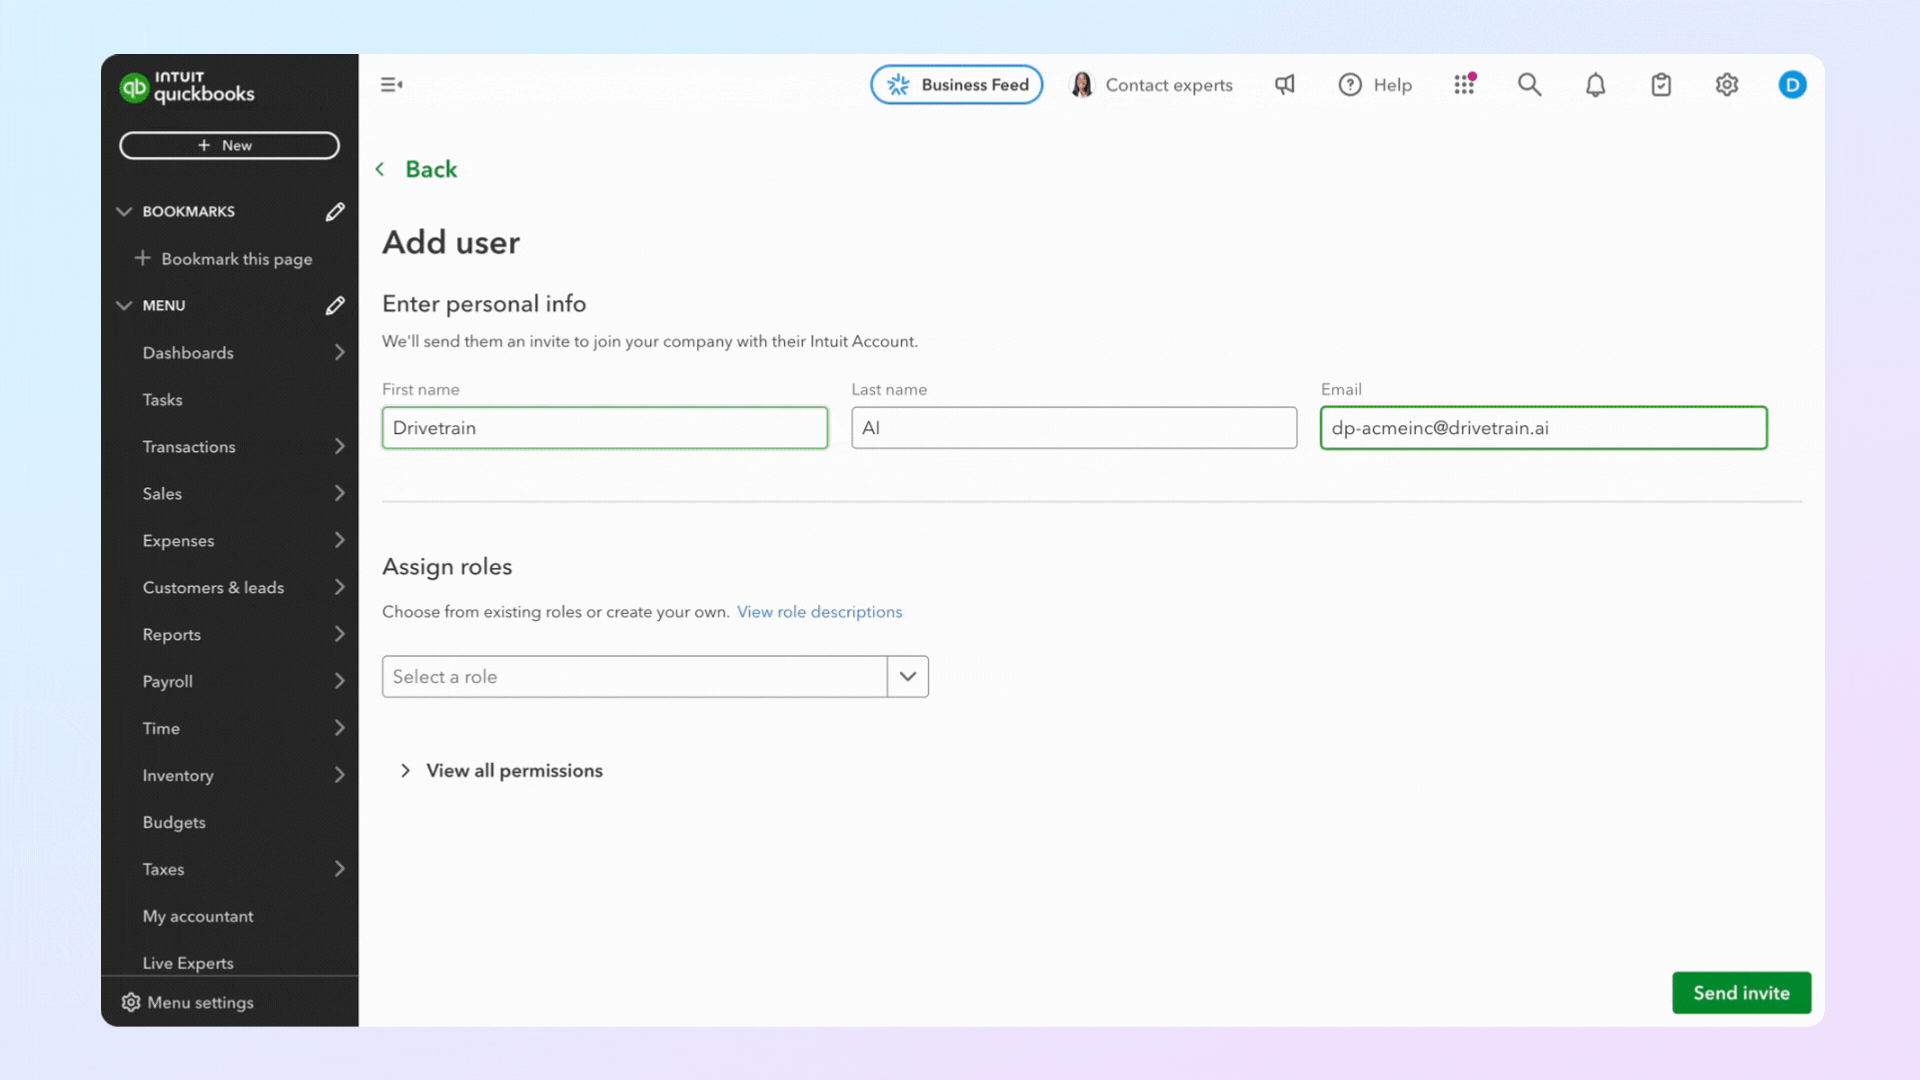Viewport: 1920px width, 1080px height.
Task: Click the collapse navigation hamburger icon
Action: coord(391,85)
